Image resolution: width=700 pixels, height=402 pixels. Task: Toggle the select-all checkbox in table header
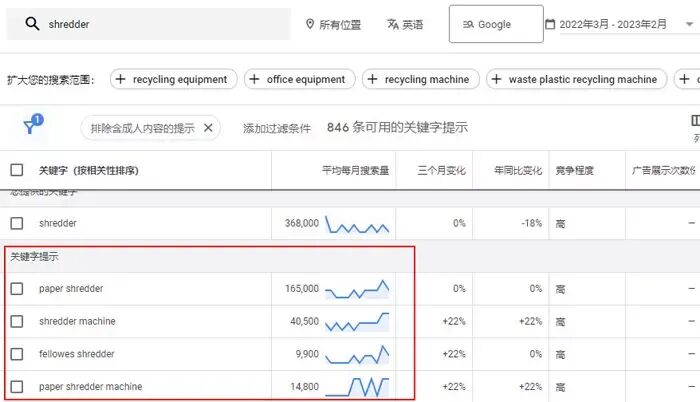[16, 170]
